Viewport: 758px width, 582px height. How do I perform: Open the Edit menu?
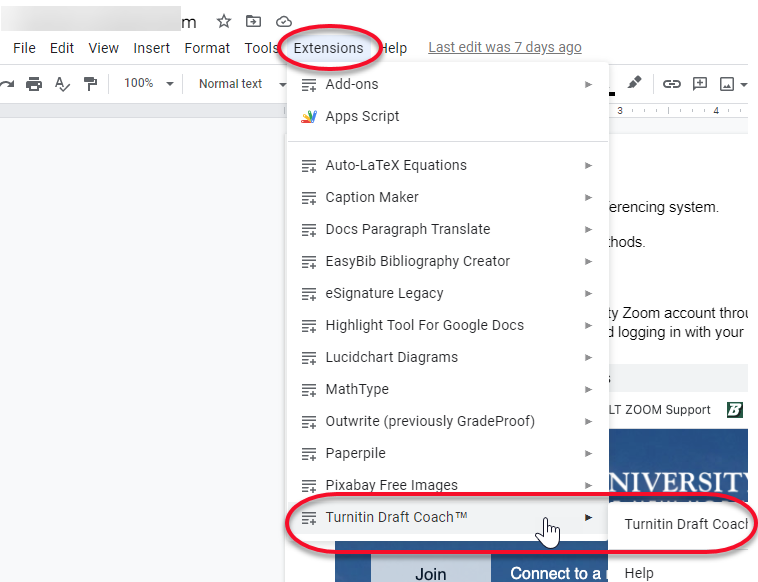point(62,48)
